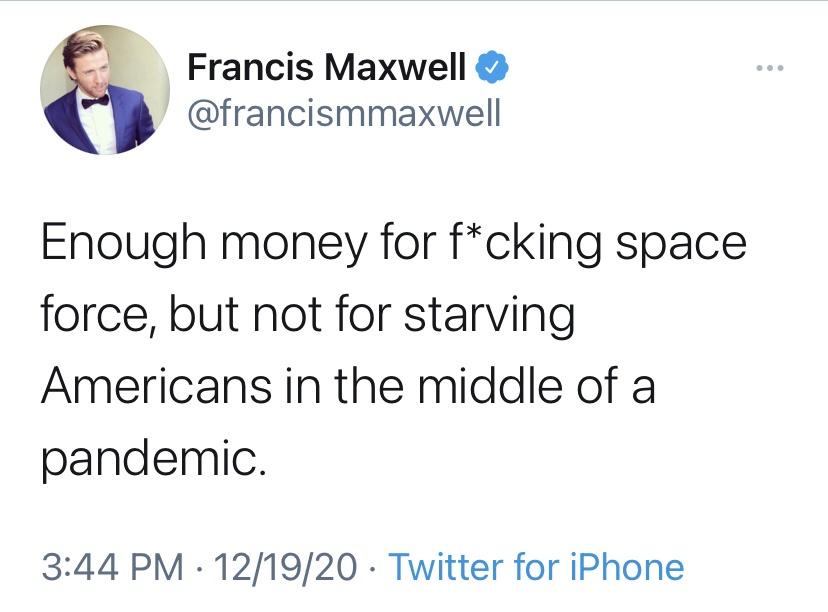
Task: Open the three-dot more options menu
Action: (771, 69)
